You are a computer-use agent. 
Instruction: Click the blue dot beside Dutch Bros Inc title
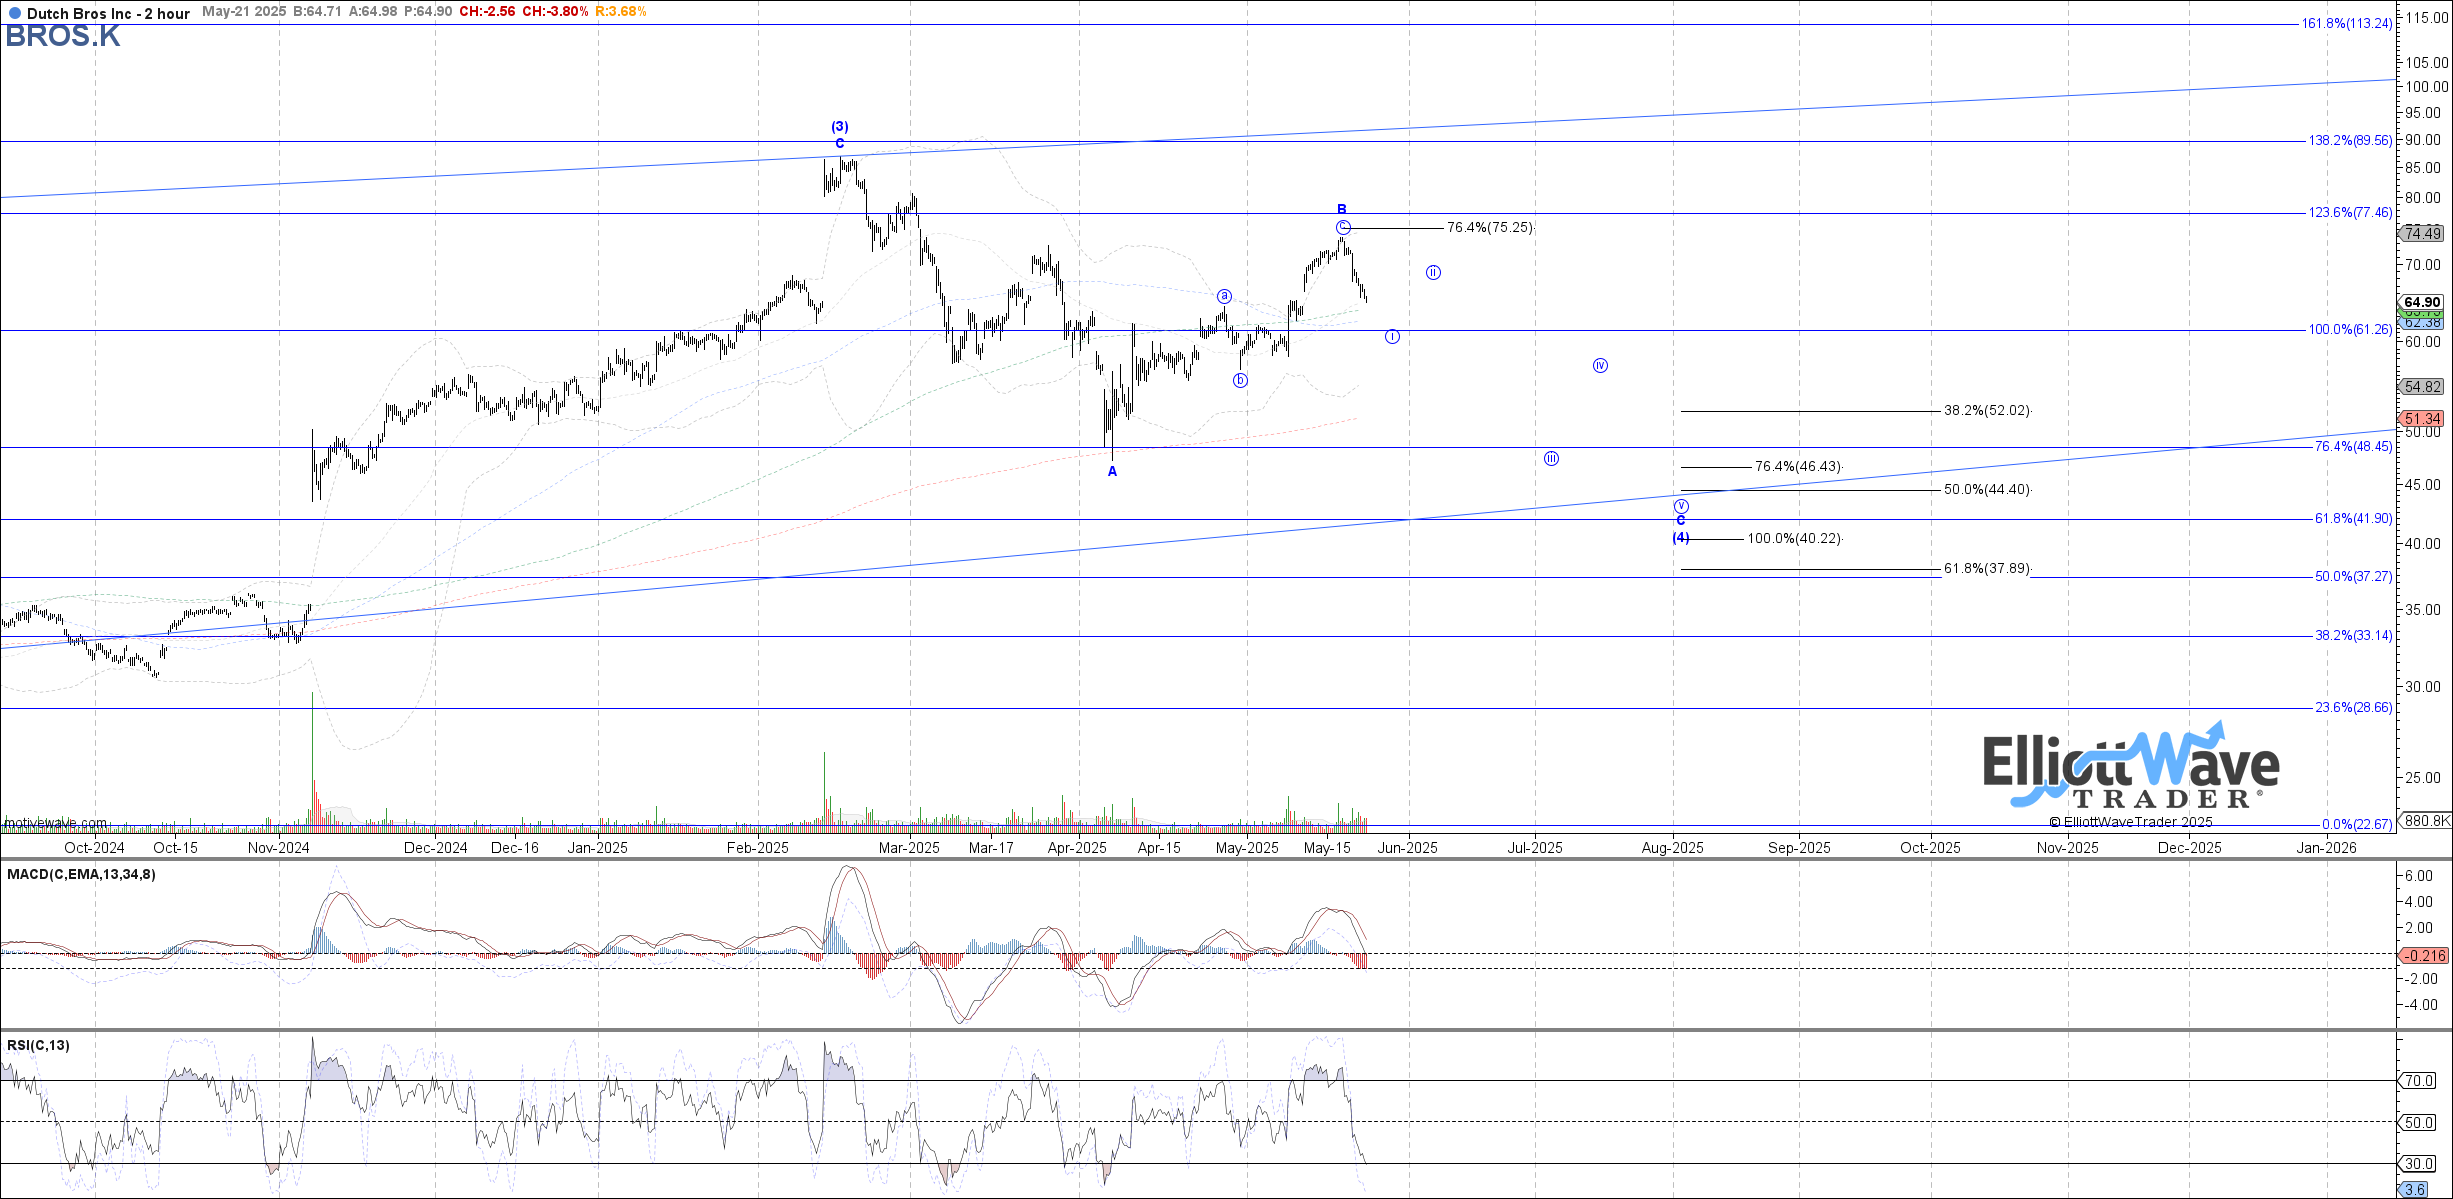coord(14,13)
